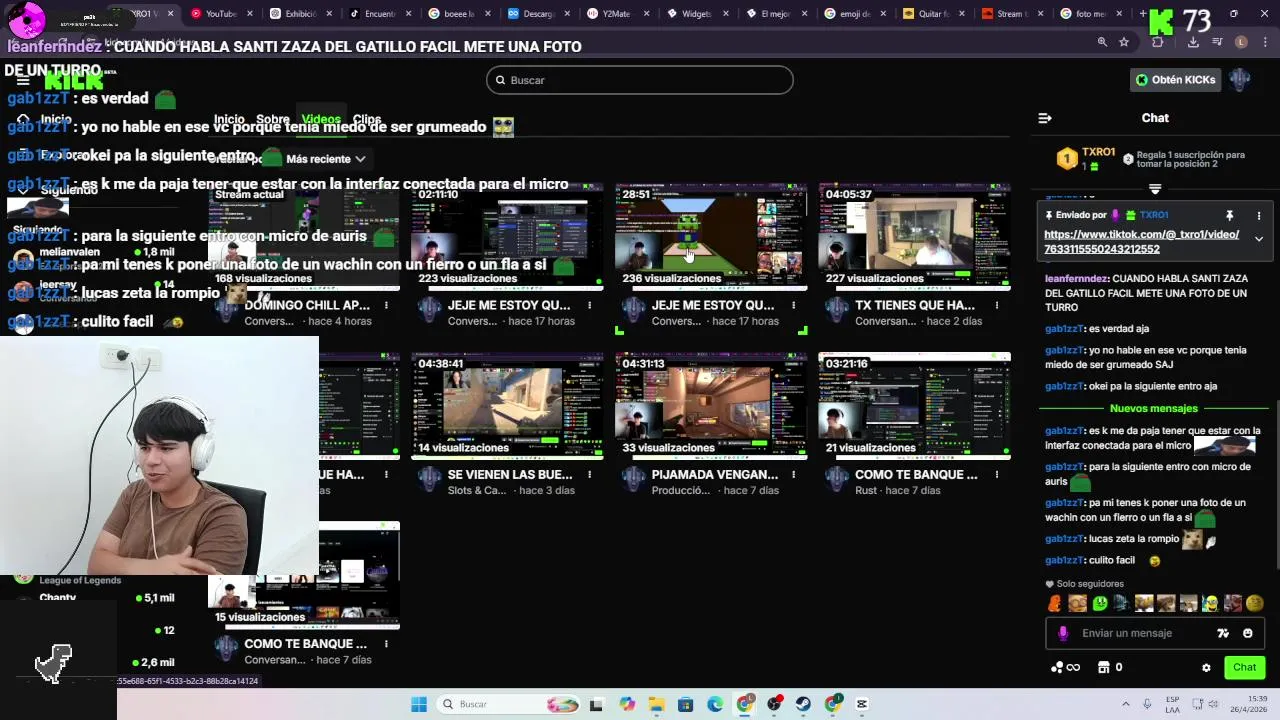Open options for SE VIENEN LAS BUE video
Screen dimensions: 1280x720
click(590, 475)
